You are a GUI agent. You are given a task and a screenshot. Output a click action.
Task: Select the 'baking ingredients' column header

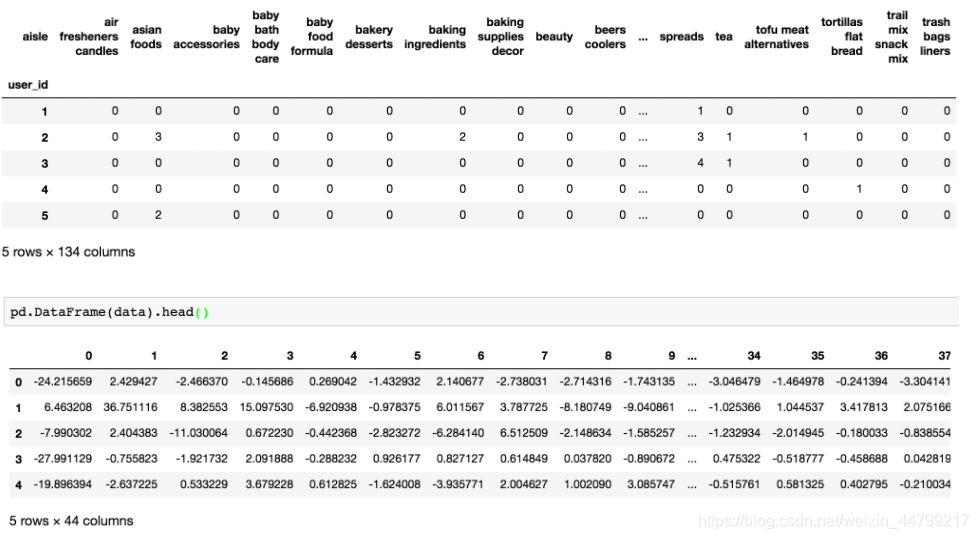point(435,37)
